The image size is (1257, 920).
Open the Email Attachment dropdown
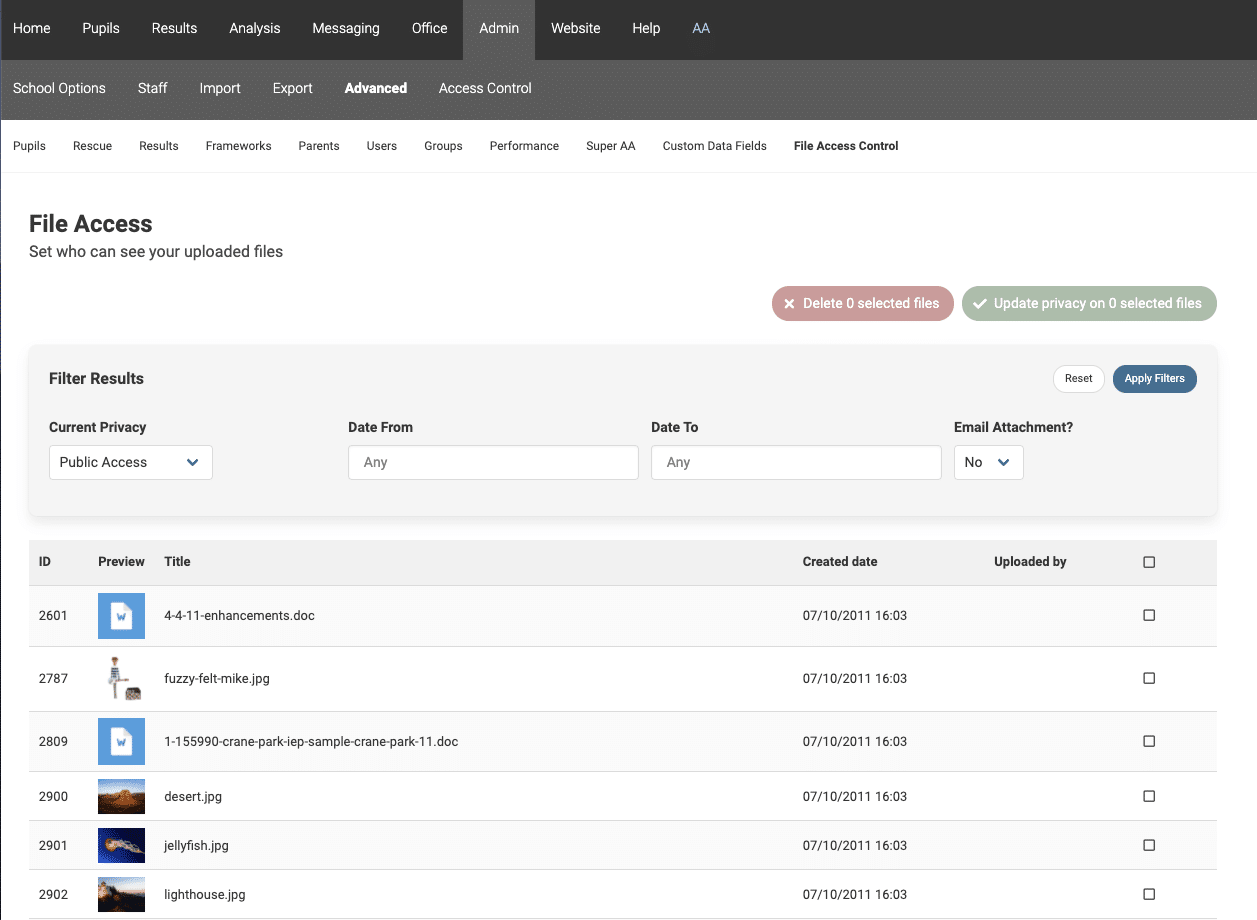(x=988, y=462)
